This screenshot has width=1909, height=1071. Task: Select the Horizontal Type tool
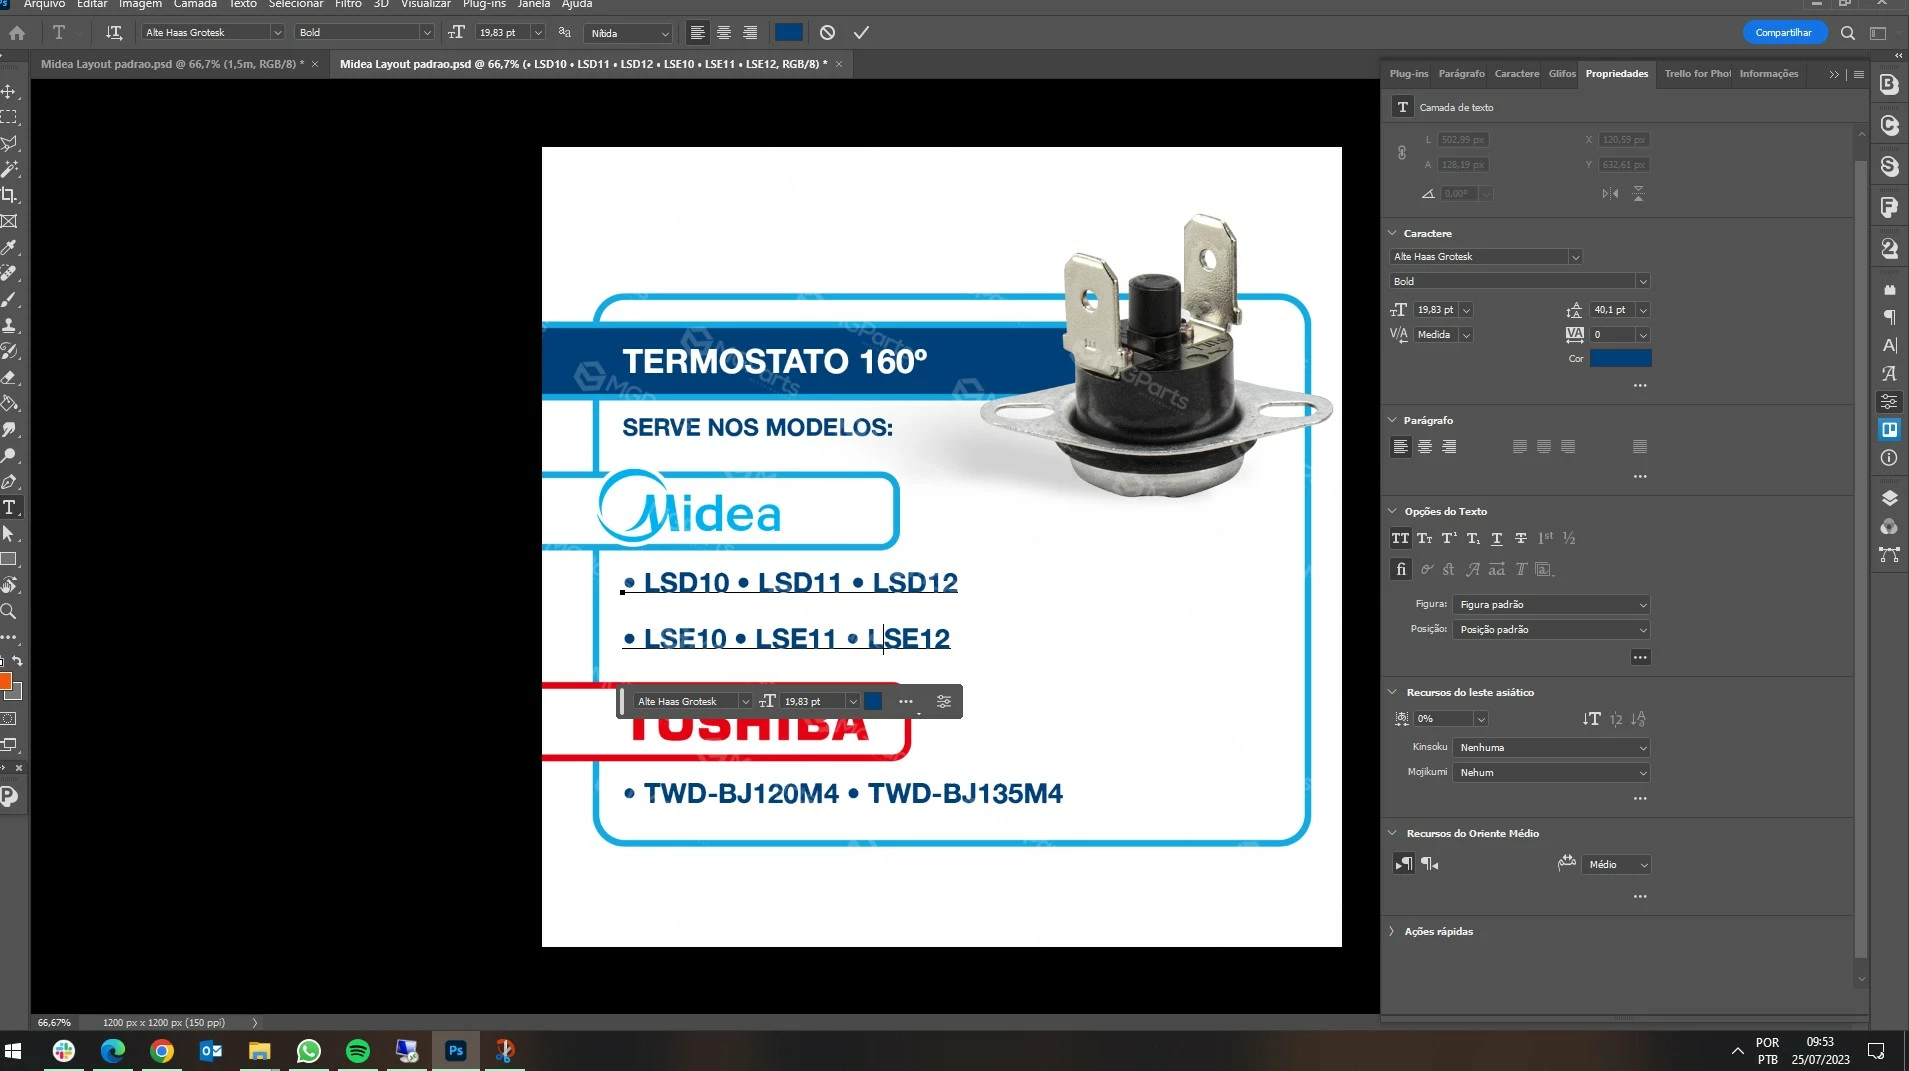coord(9,508)
